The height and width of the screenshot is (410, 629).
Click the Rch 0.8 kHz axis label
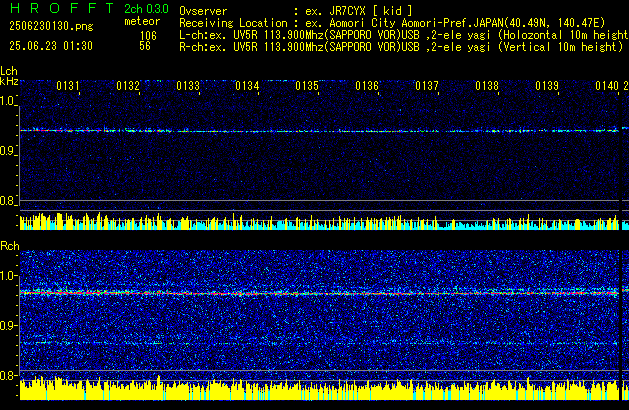[x=8, y=375]
